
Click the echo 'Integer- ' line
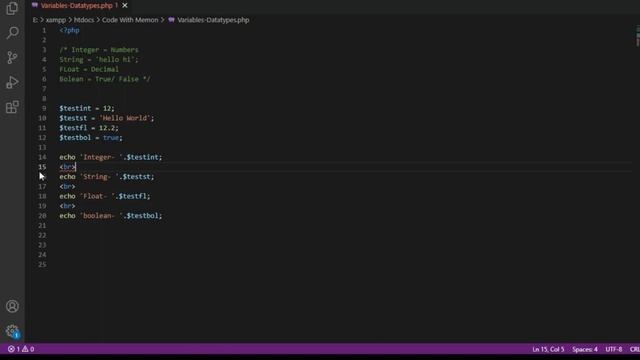pyautogui.click(x=111, y=157)
